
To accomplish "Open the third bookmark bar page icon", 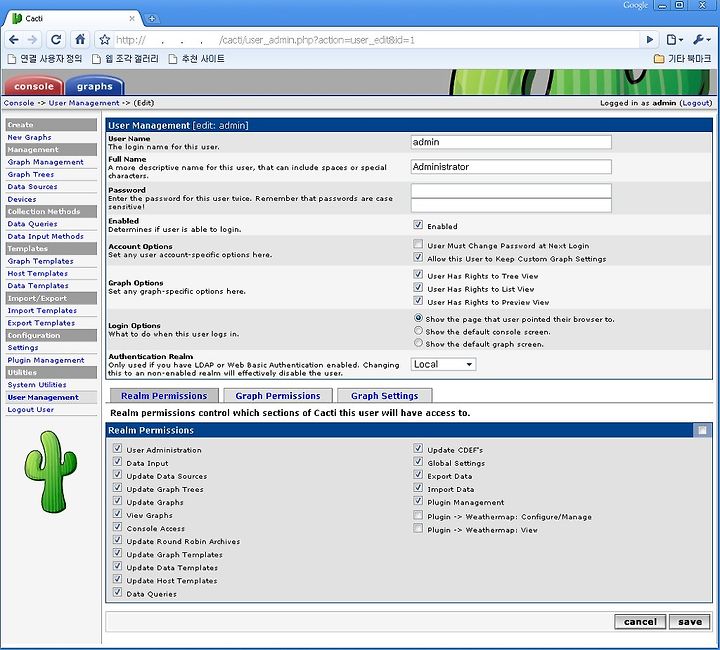I will click(172, 59).
